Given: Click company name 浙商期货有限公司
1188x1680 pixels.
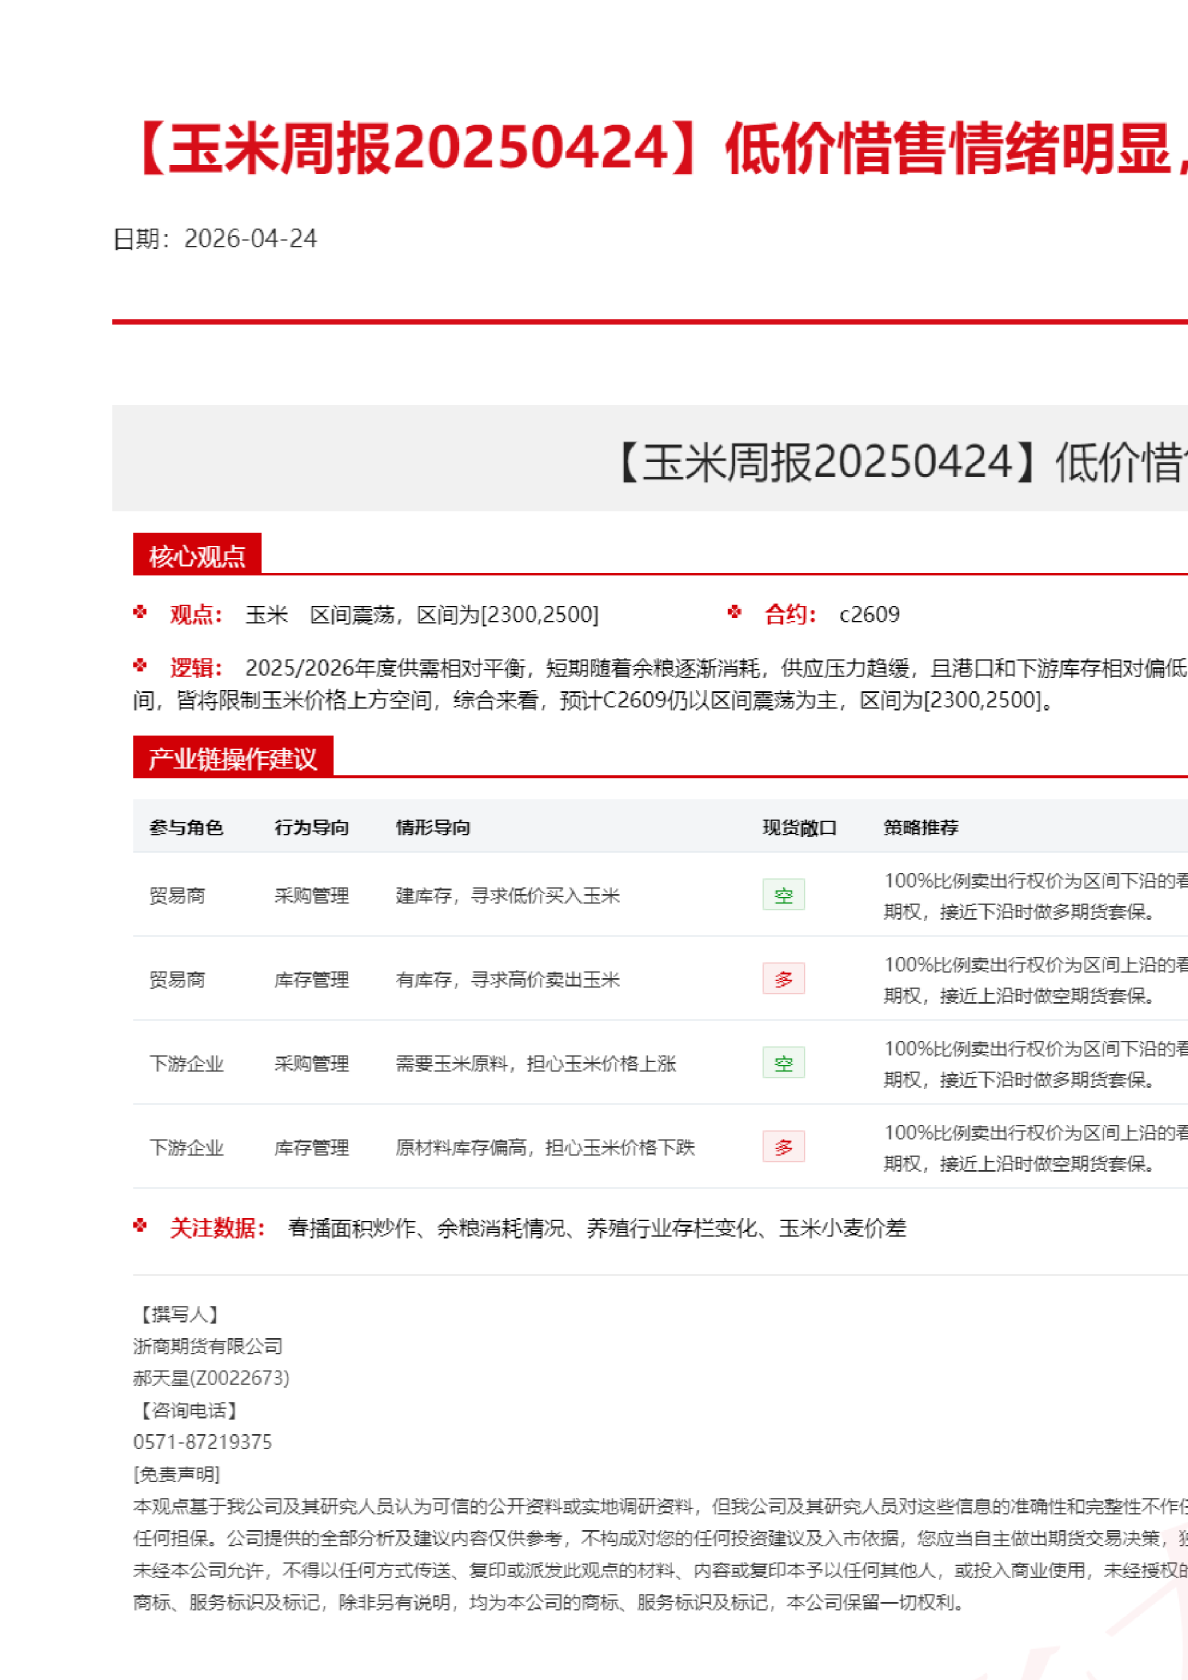Looking at the screenshot, I should (208, 1346).
